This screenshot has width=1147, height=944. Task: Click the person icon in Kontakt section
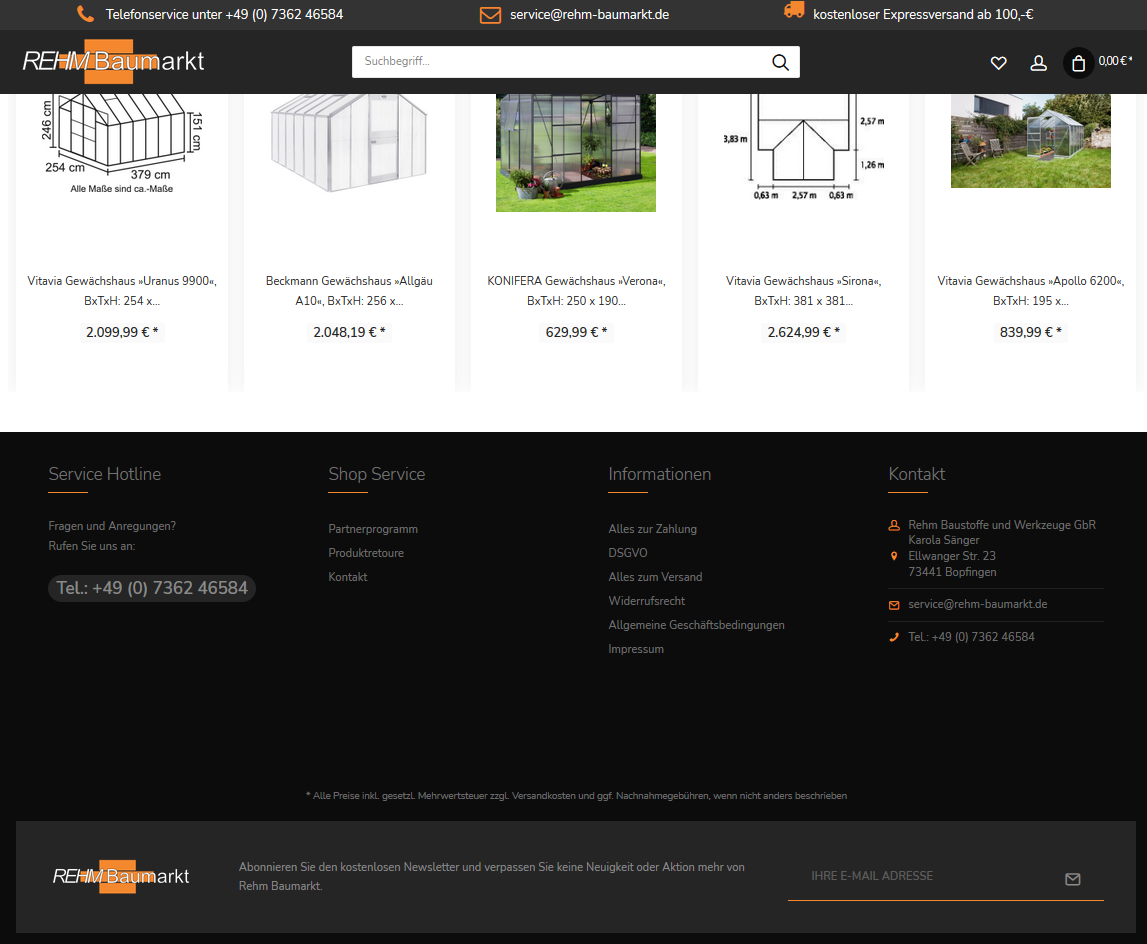pyautogui.click(x=894, y=525)
